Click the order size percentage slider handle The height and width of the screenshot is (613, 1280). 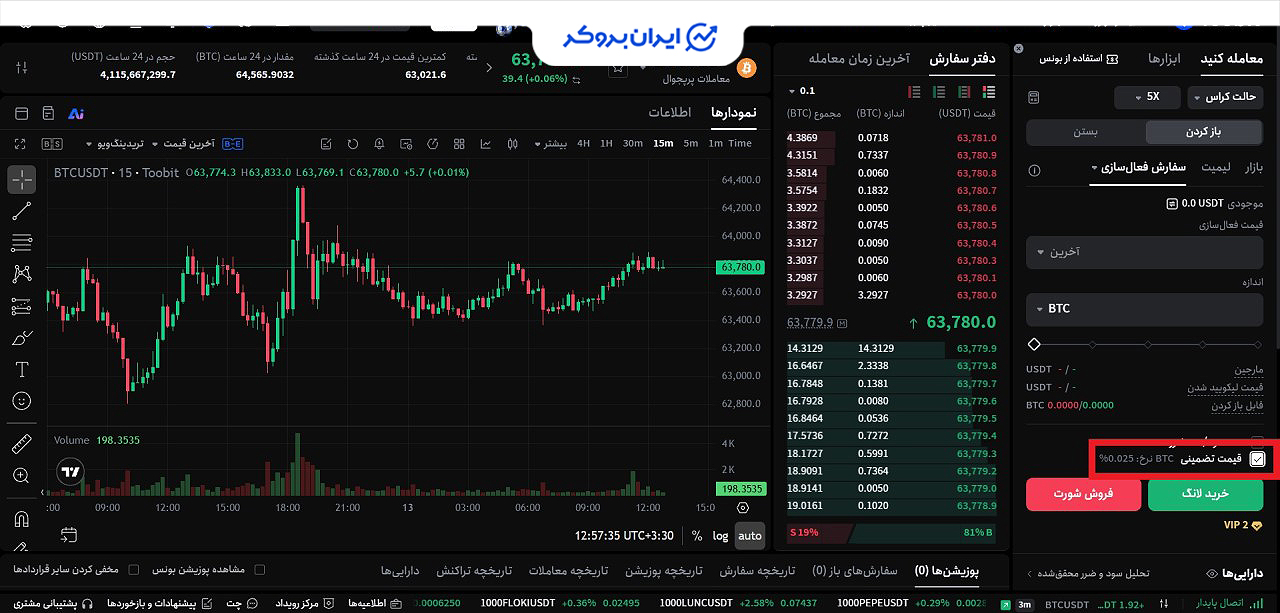pos(1034,344)
